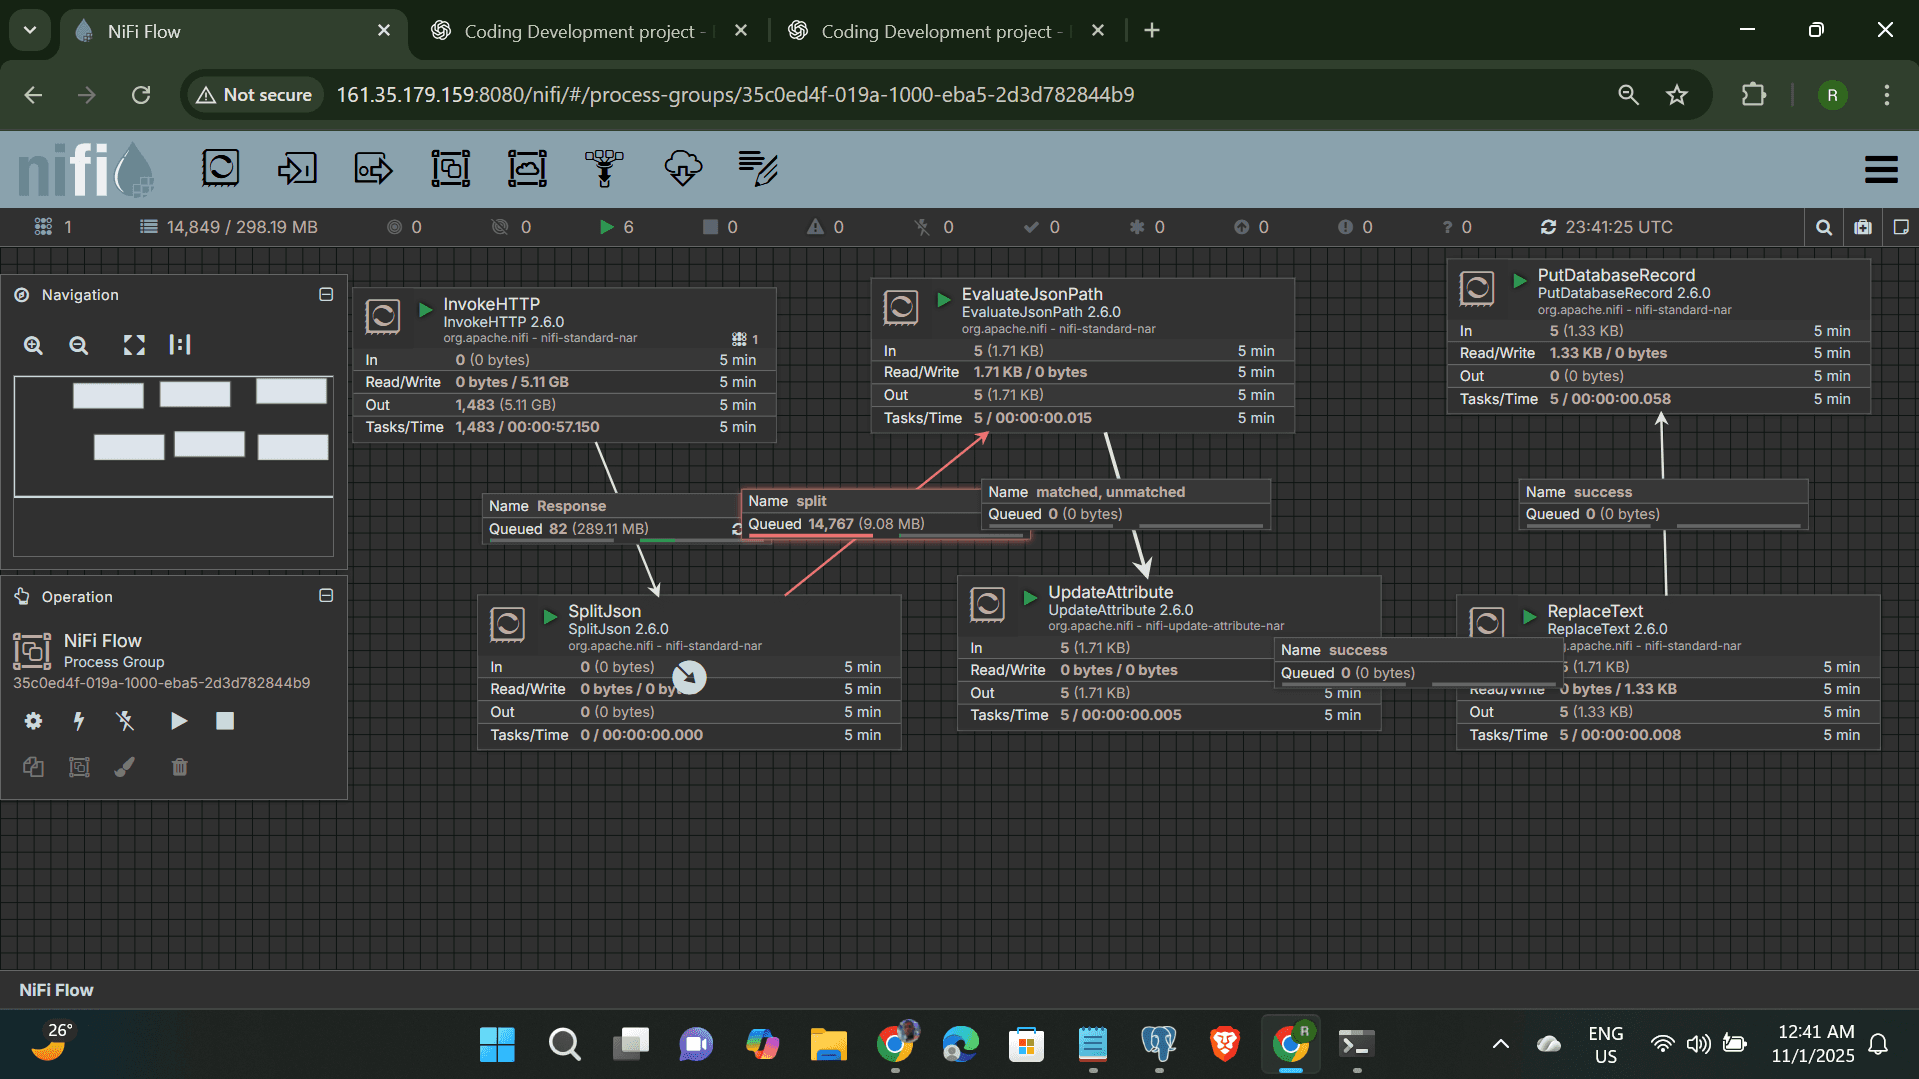Open the Chrome profile R avatar
Image resolution: width=1919 pixels, height=1079 pixels.
[x=1832, y=95]
